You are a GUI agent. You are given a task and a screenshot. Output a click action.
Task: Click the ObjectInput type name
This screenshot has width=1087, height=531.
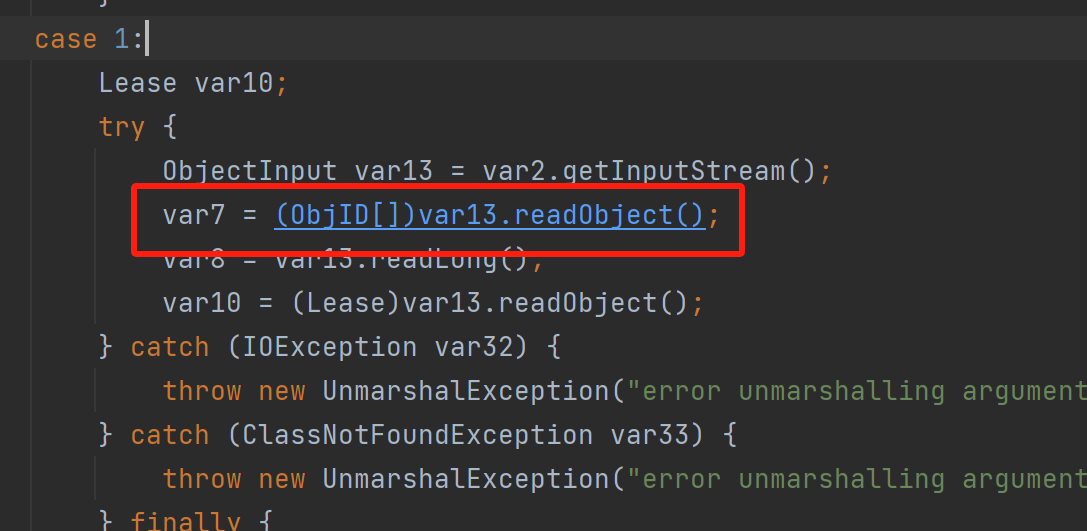tap(251, 171)
